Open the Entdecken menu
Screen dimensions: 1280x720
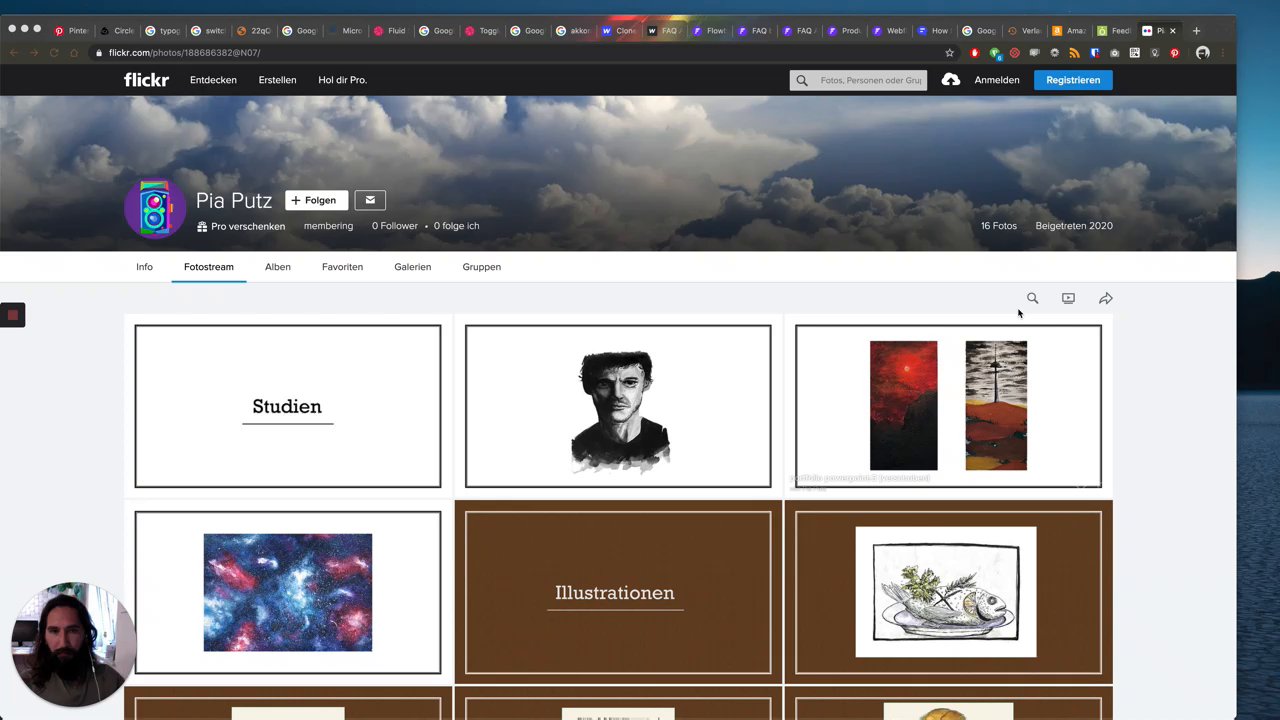[213, 80]
